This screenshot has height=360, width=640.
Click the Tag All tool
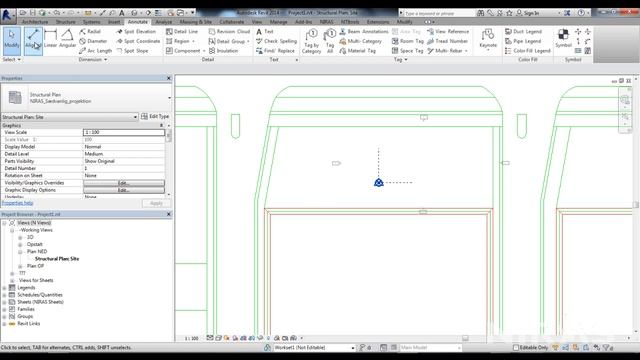[330, 41]
